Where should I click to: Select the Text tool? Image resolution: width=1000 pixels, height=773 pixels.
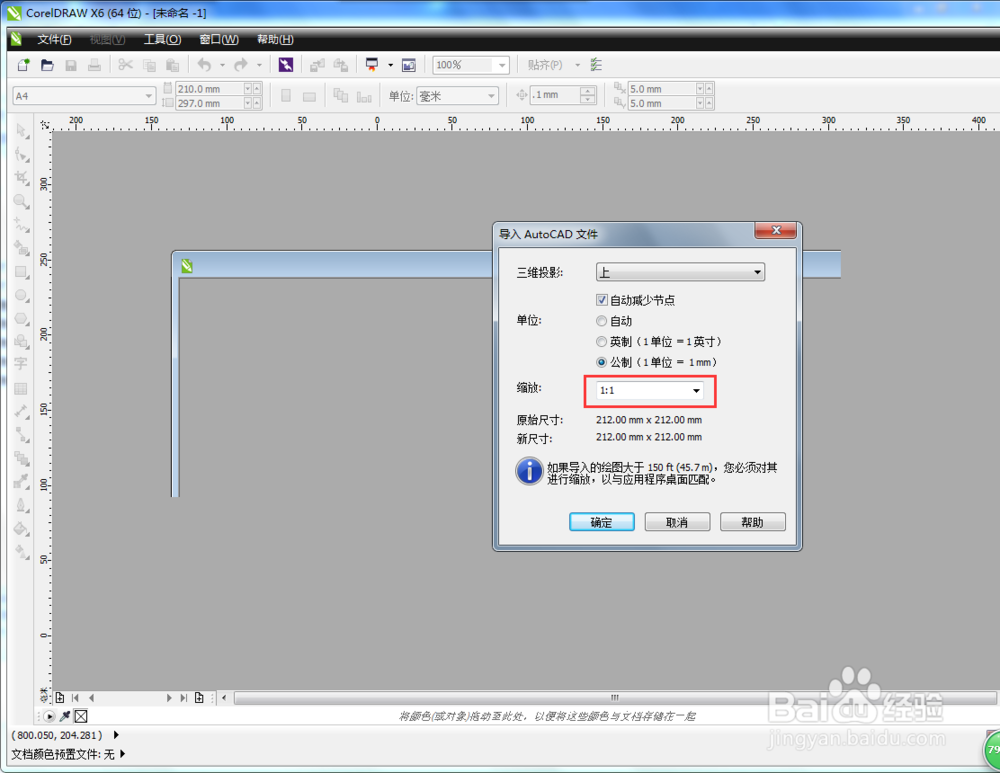(x=21, y=364)
